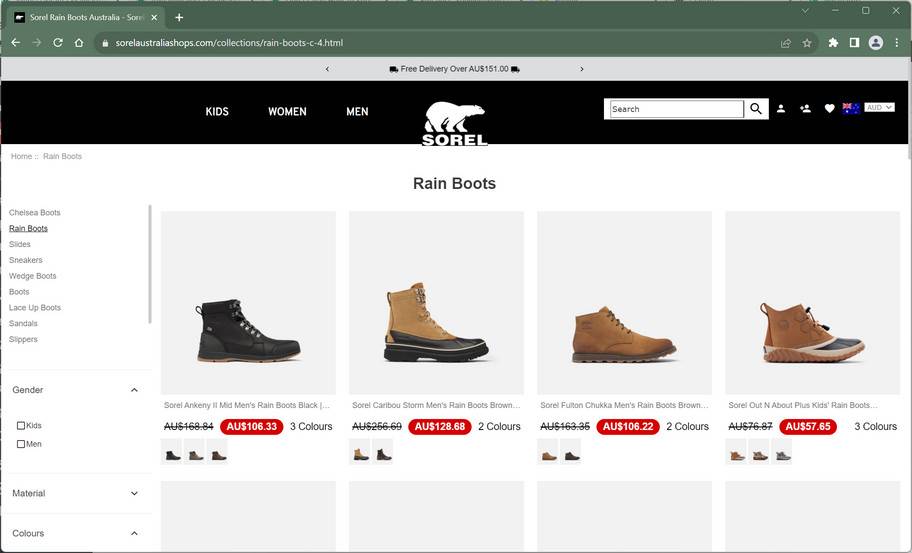Open the Chrome profile avatar
Screen dimensions: 912x553
point(875,42)
